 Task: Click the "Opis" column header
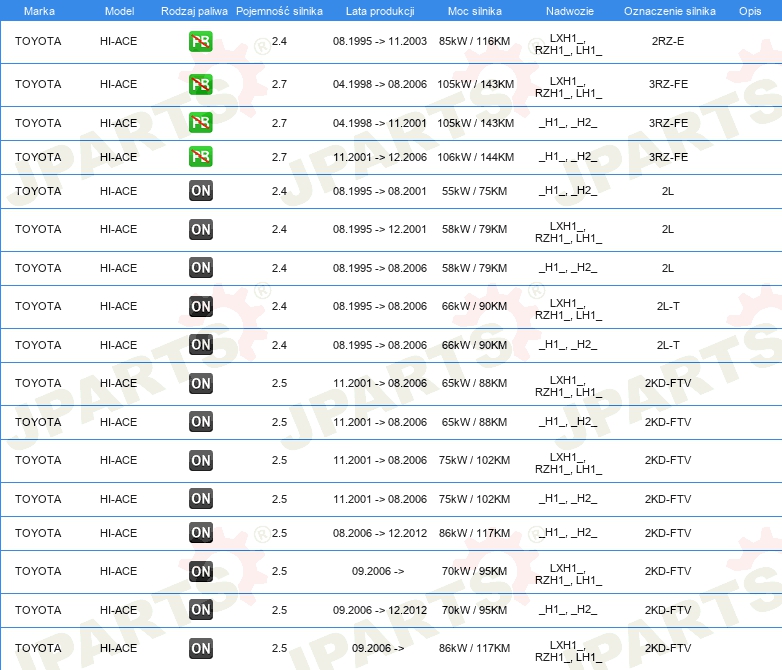(x=749, y=11)
